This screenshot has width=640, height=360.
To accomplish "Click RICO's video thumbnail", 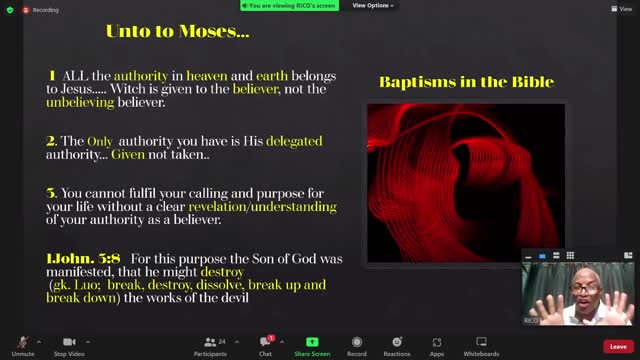I will 578,293.
